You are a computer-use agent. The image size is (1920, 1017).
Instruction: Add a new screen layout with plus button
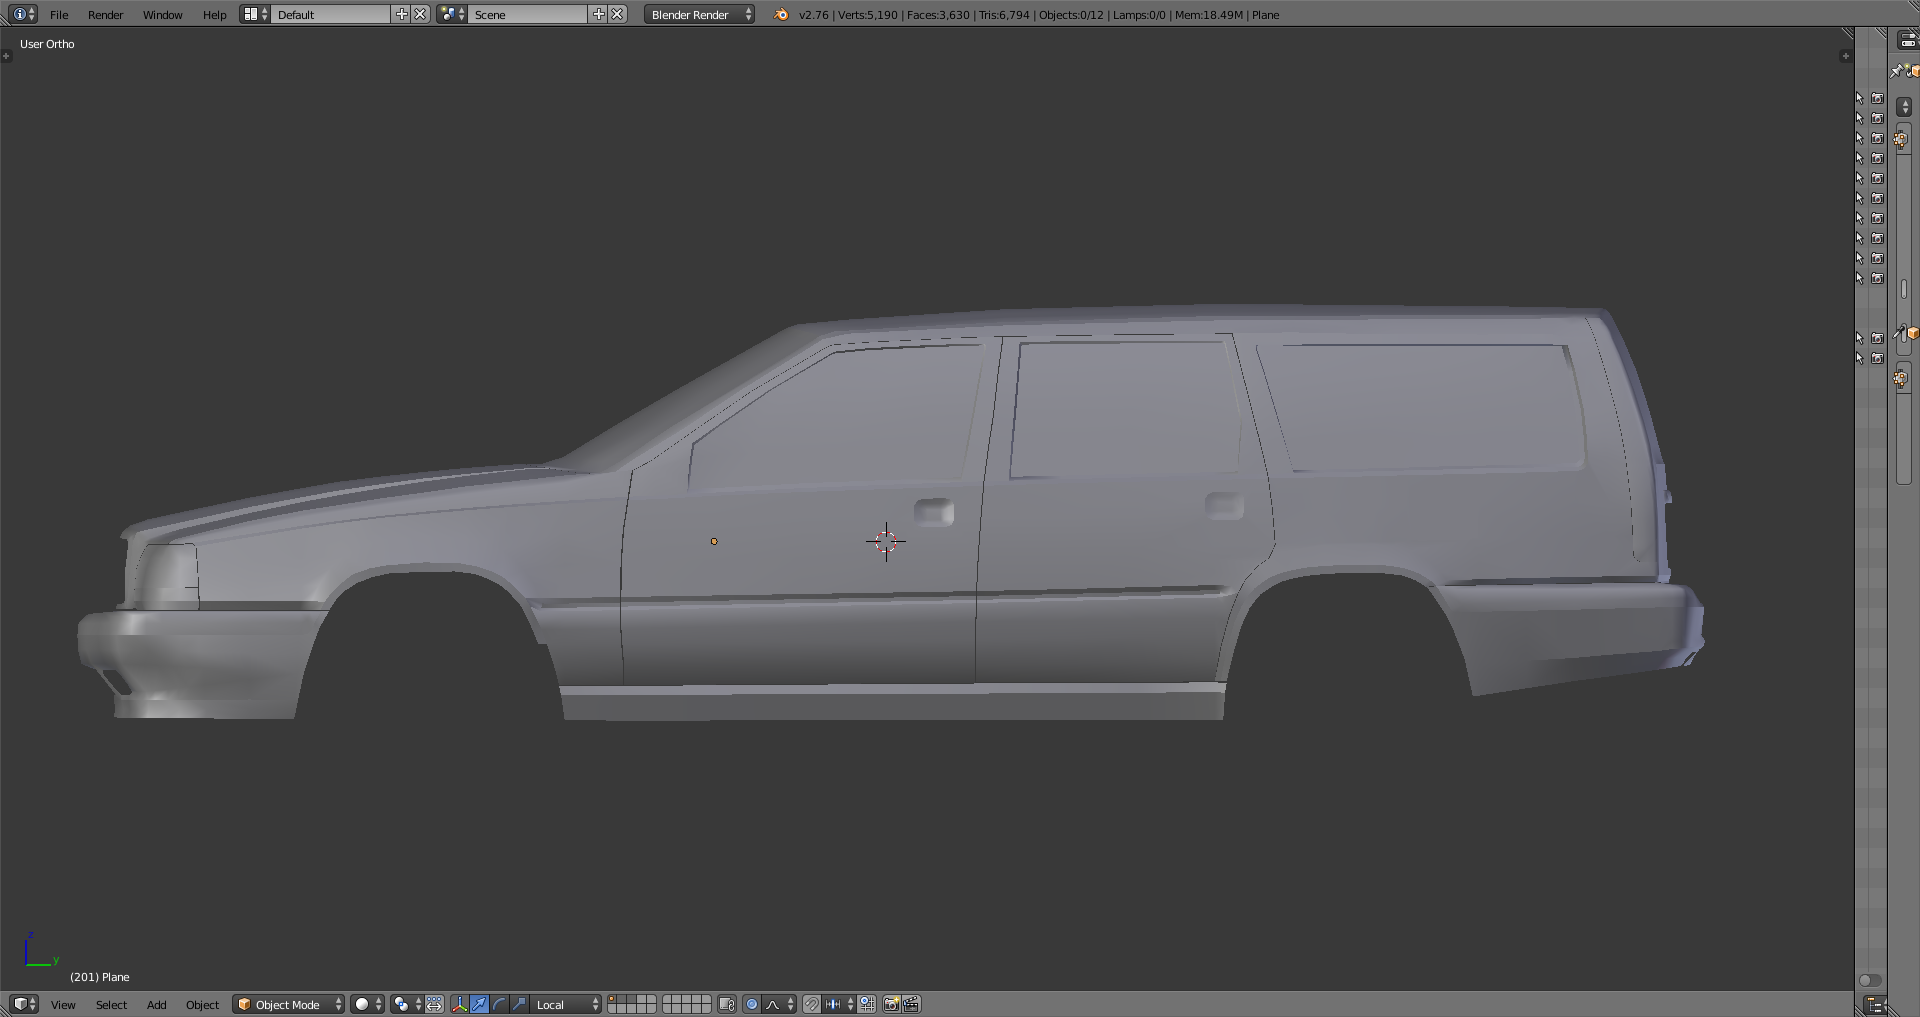click(402, 14)
